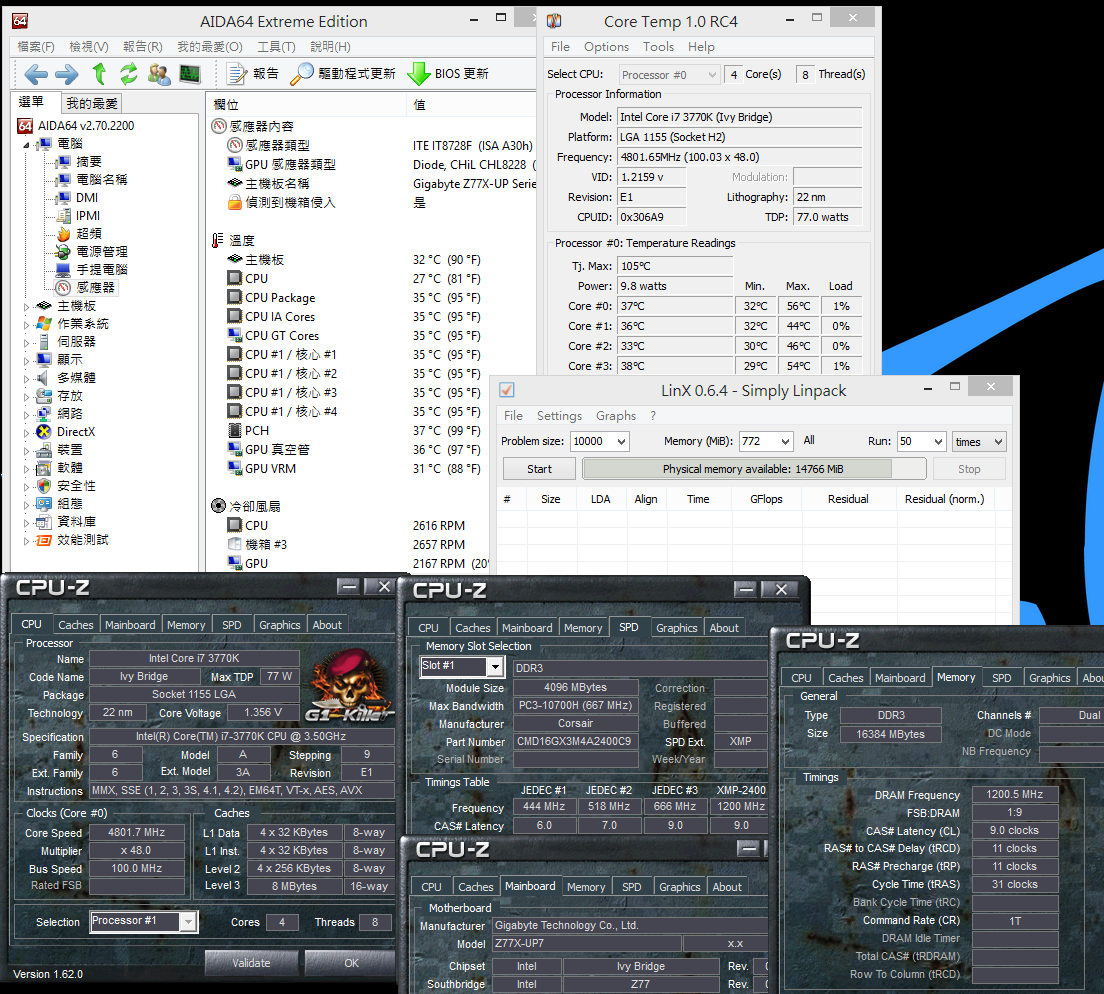Click LinX physical memory available progress bar
Screen dimensions: 1104x994
tap(753, 469)
